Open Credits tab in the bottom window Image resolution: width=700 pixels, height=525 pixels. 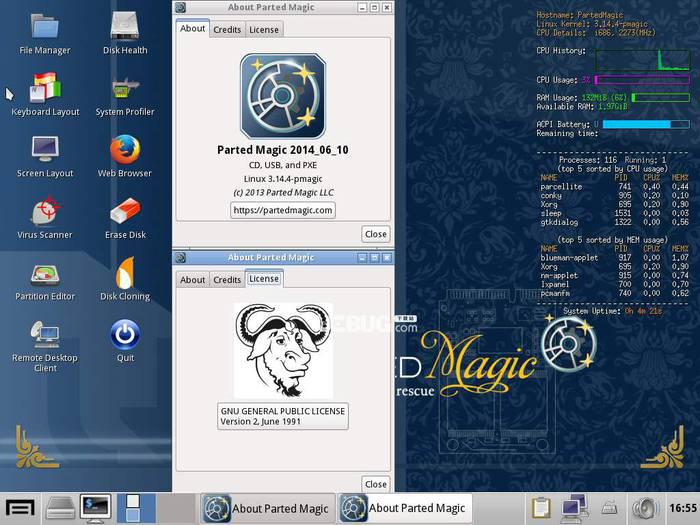click(227, 280)
